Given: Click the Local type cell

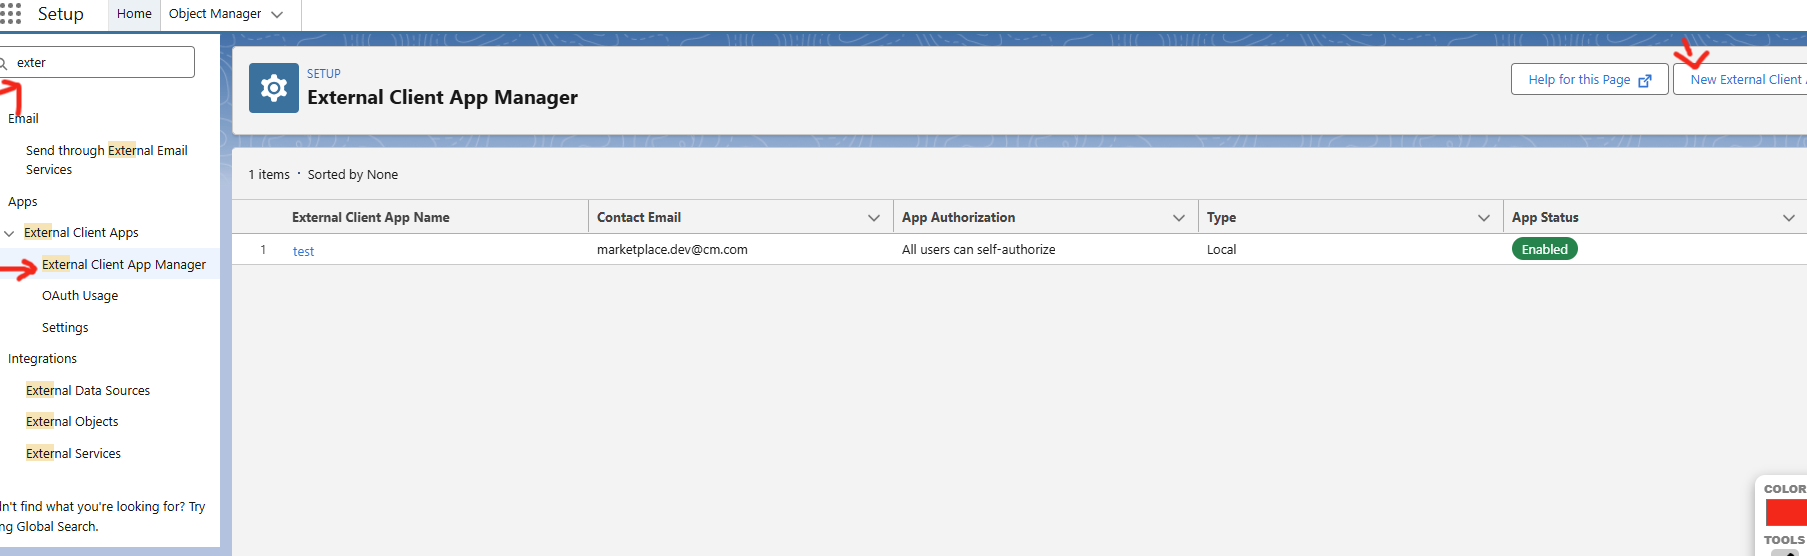Looking at the screenshot, I should pyautogui.click(x=1221, y=250).
